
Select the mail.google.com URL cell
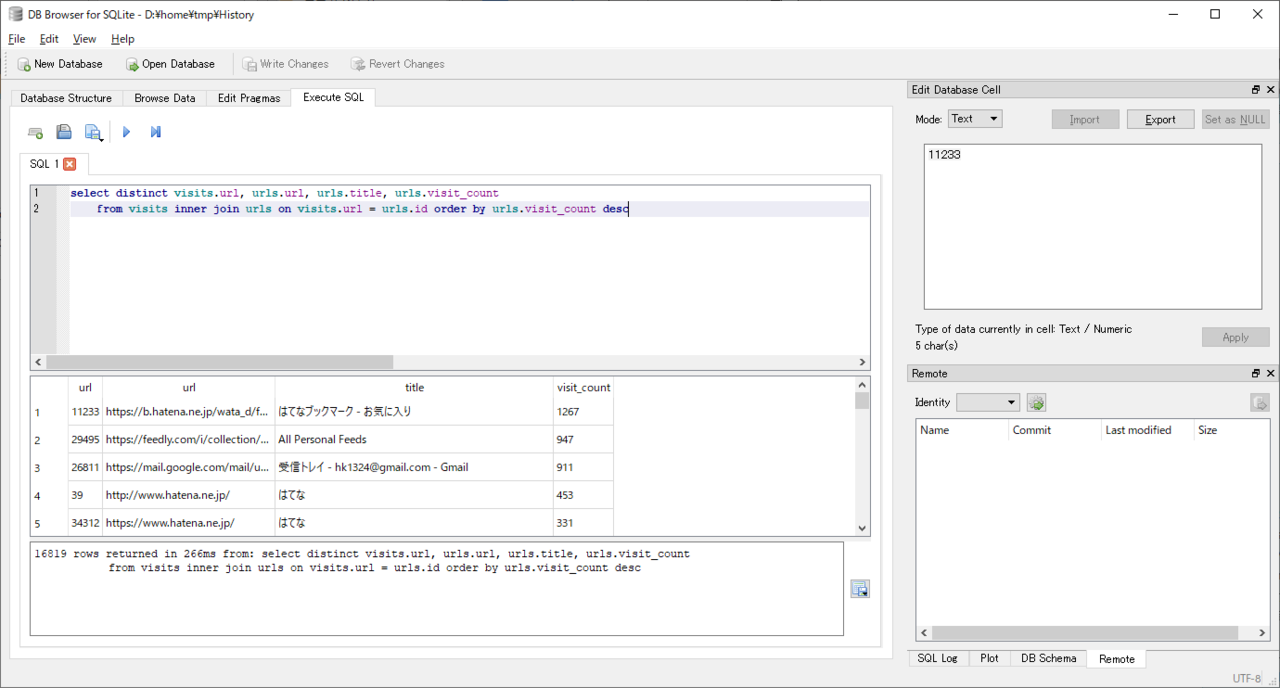click(188, 468)
